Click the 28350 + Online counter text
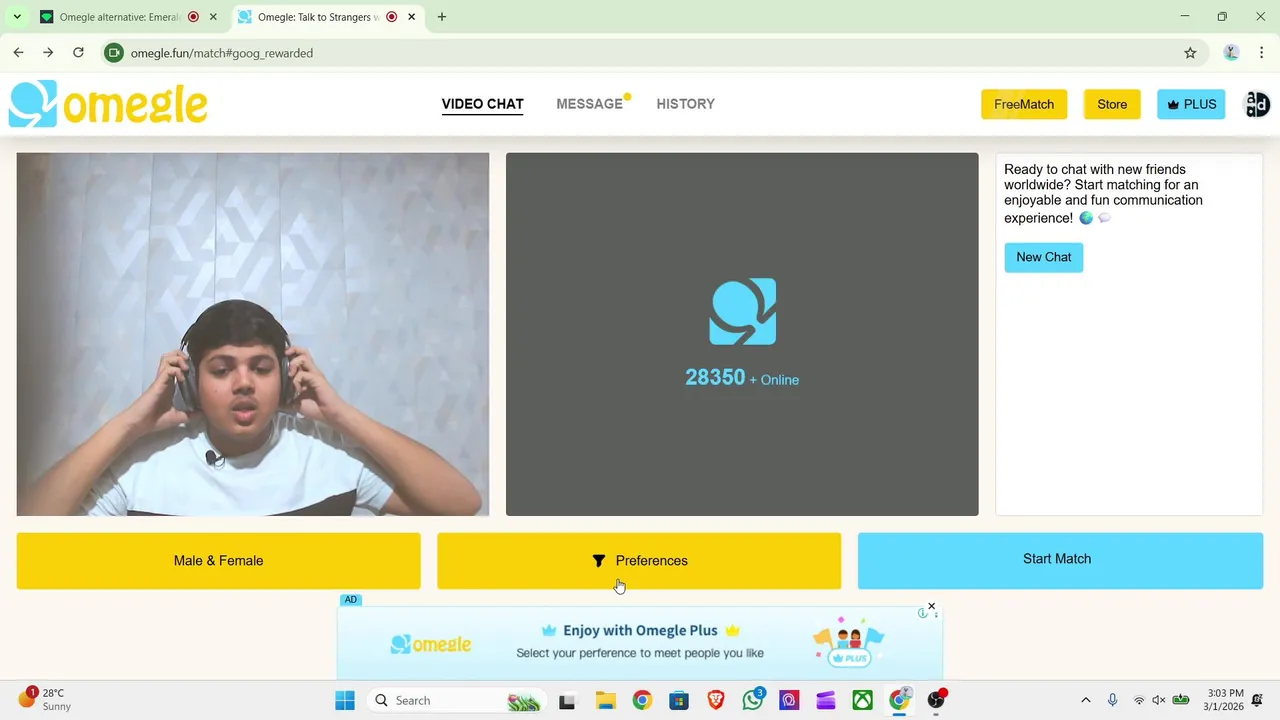 coord(742,378)
